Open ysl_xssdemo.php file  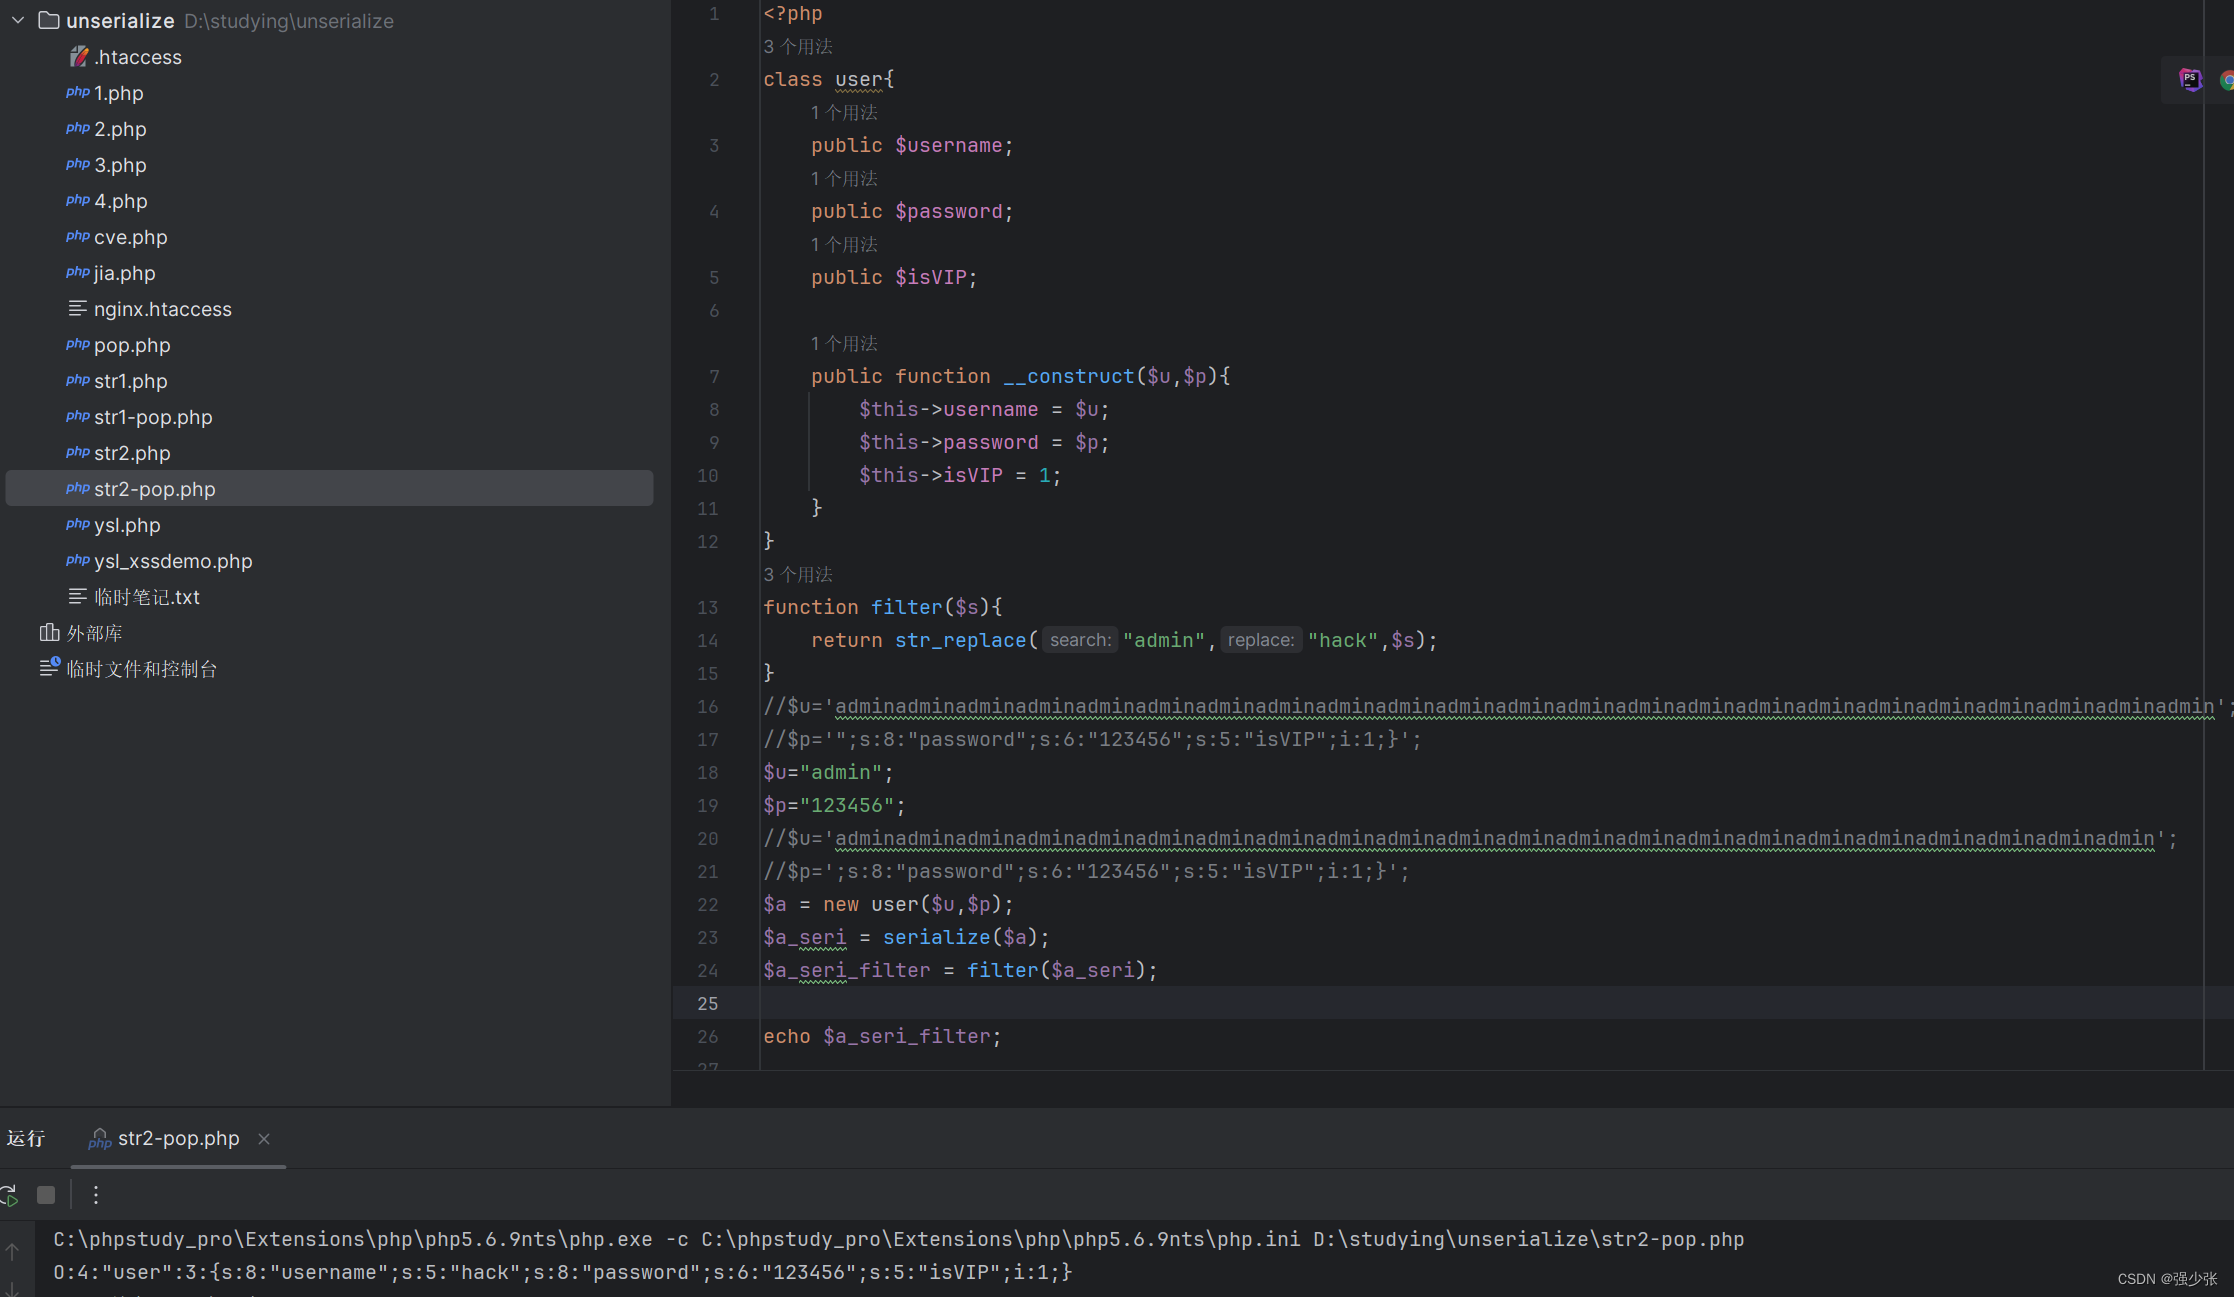173,561
